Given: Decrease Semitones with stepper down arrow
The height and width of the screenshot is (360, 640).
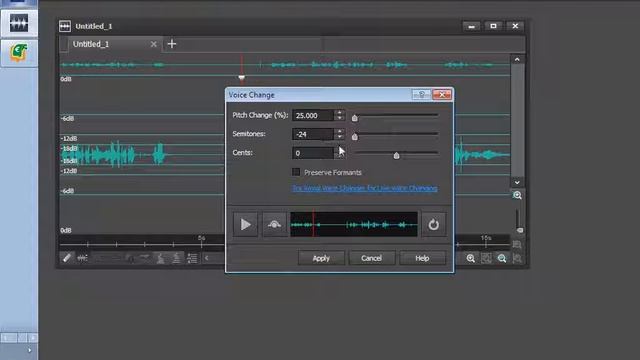Looking at the screenshot, I should (x=340, y=137).
